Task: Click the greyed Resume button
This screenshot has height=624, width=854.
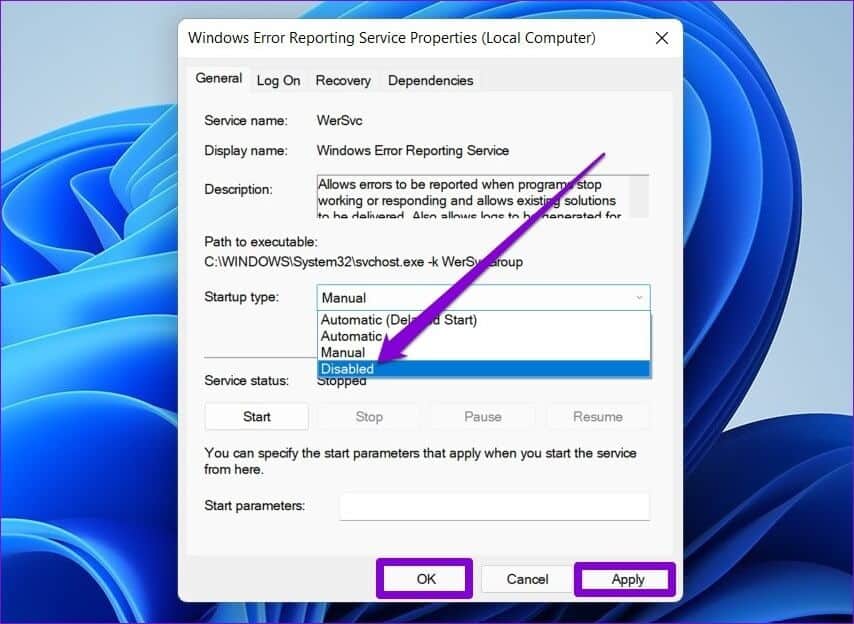Action: coord(597,417)
